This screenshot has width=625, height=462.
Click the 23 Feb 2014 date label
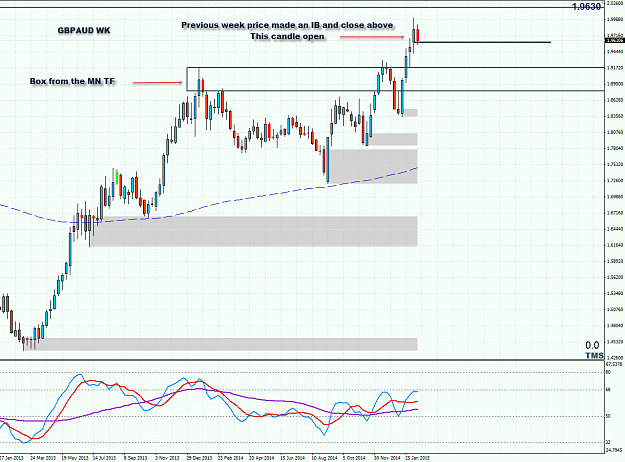point(230,458)
